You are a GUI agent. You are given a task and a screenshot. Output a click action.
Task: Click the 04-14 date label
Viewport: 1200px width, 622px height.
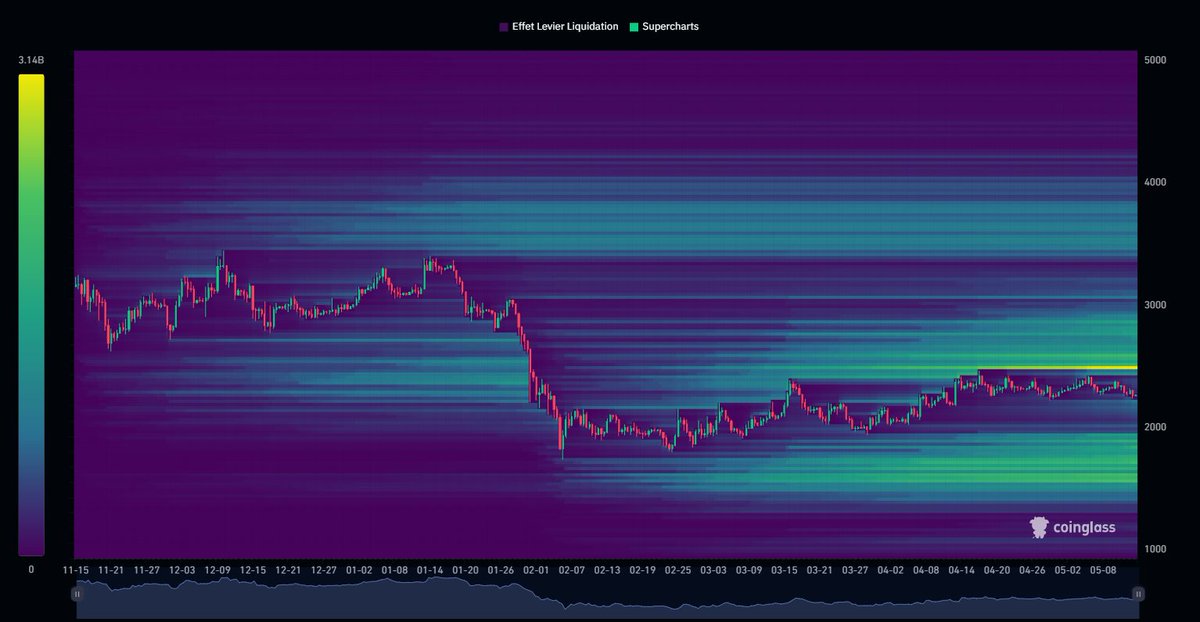962,570
